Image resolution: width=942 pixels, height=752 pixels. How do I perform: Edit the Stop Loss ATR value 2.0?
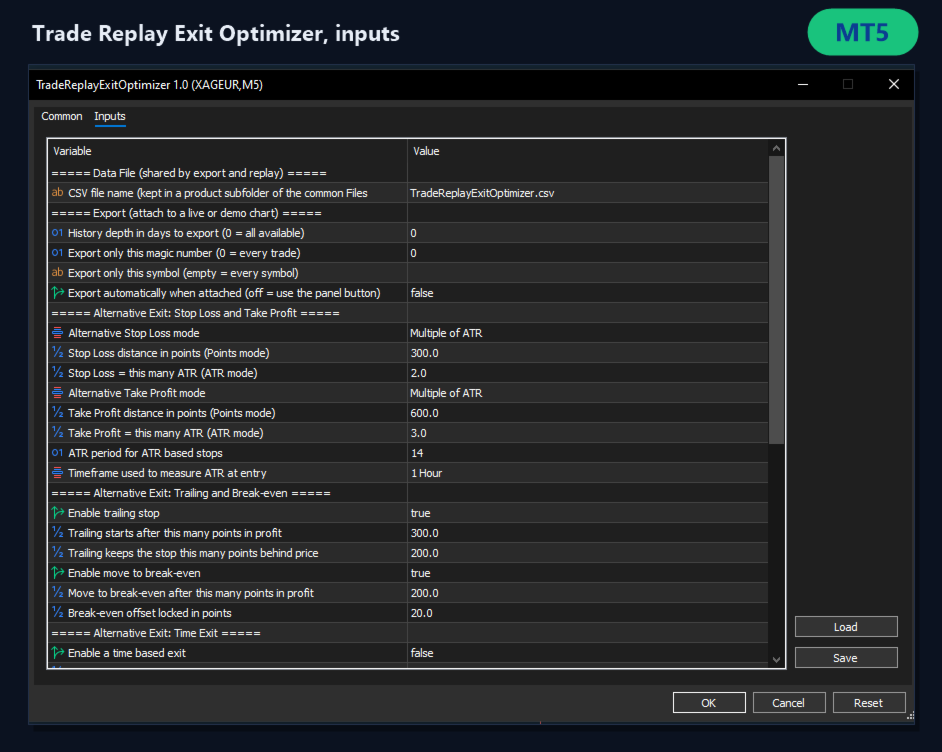click(588, 373)
